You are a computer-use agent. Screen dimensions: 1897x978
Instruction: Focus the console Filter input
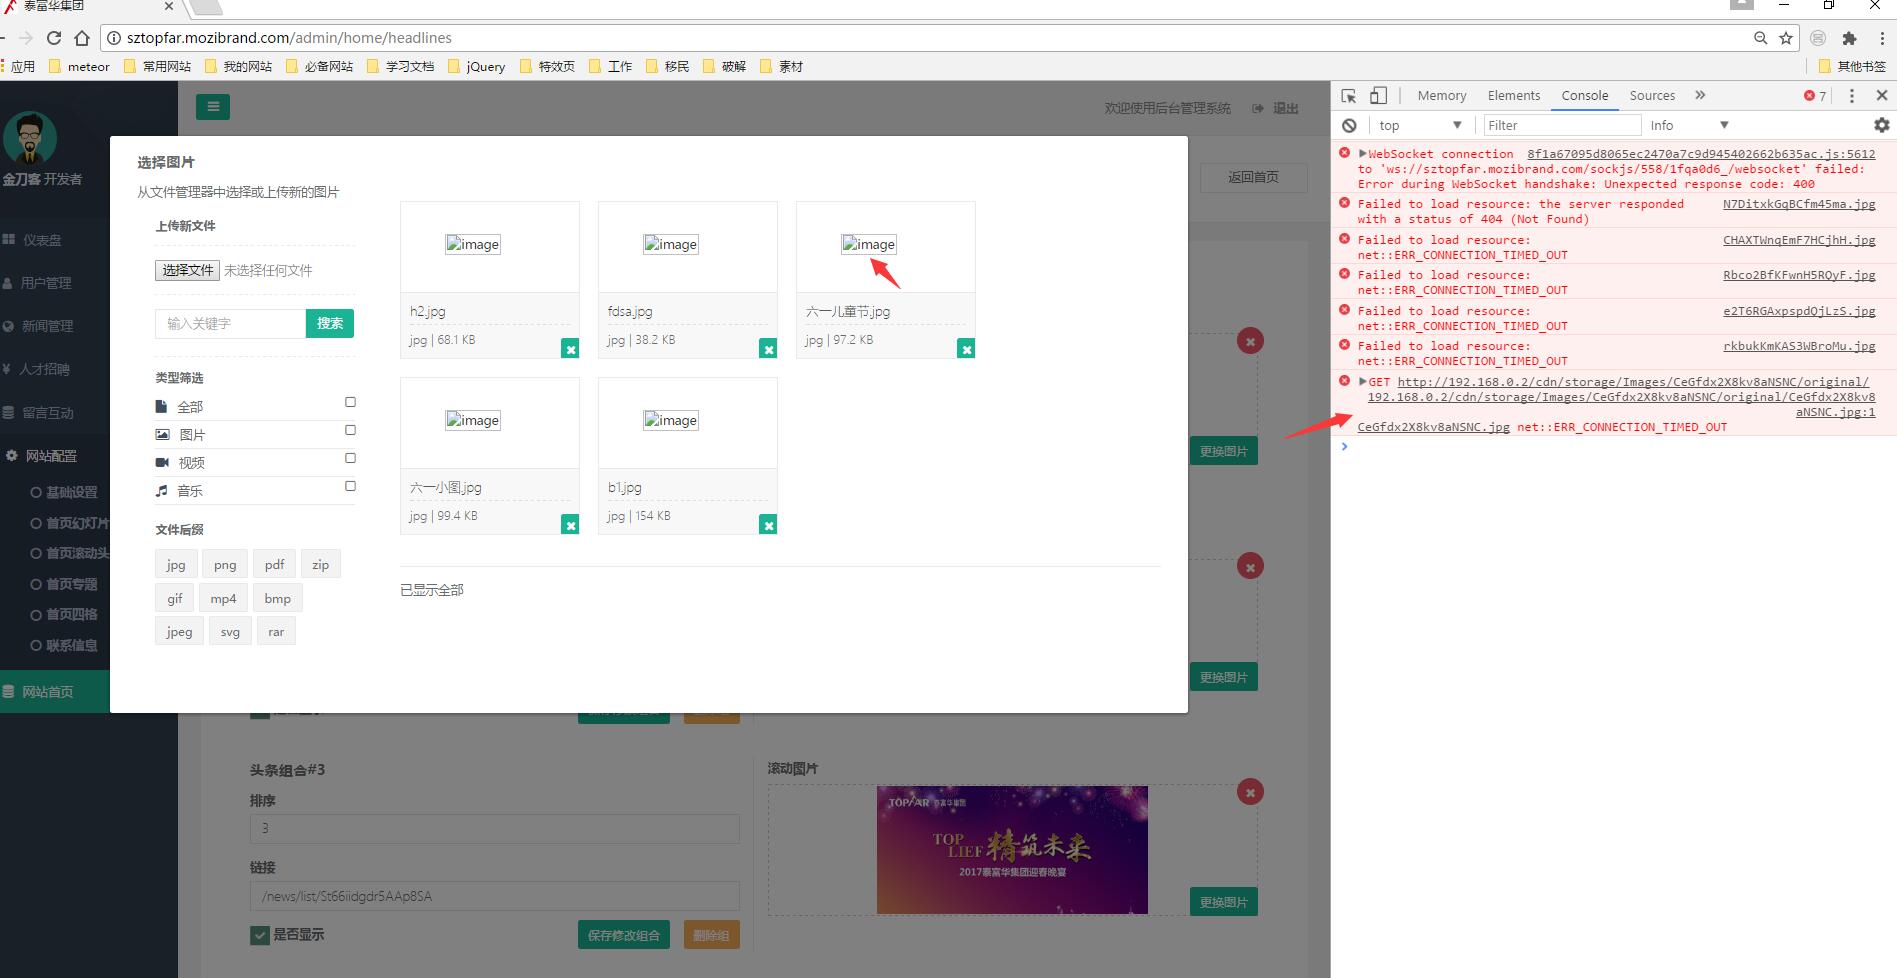tap(1562, 125)
